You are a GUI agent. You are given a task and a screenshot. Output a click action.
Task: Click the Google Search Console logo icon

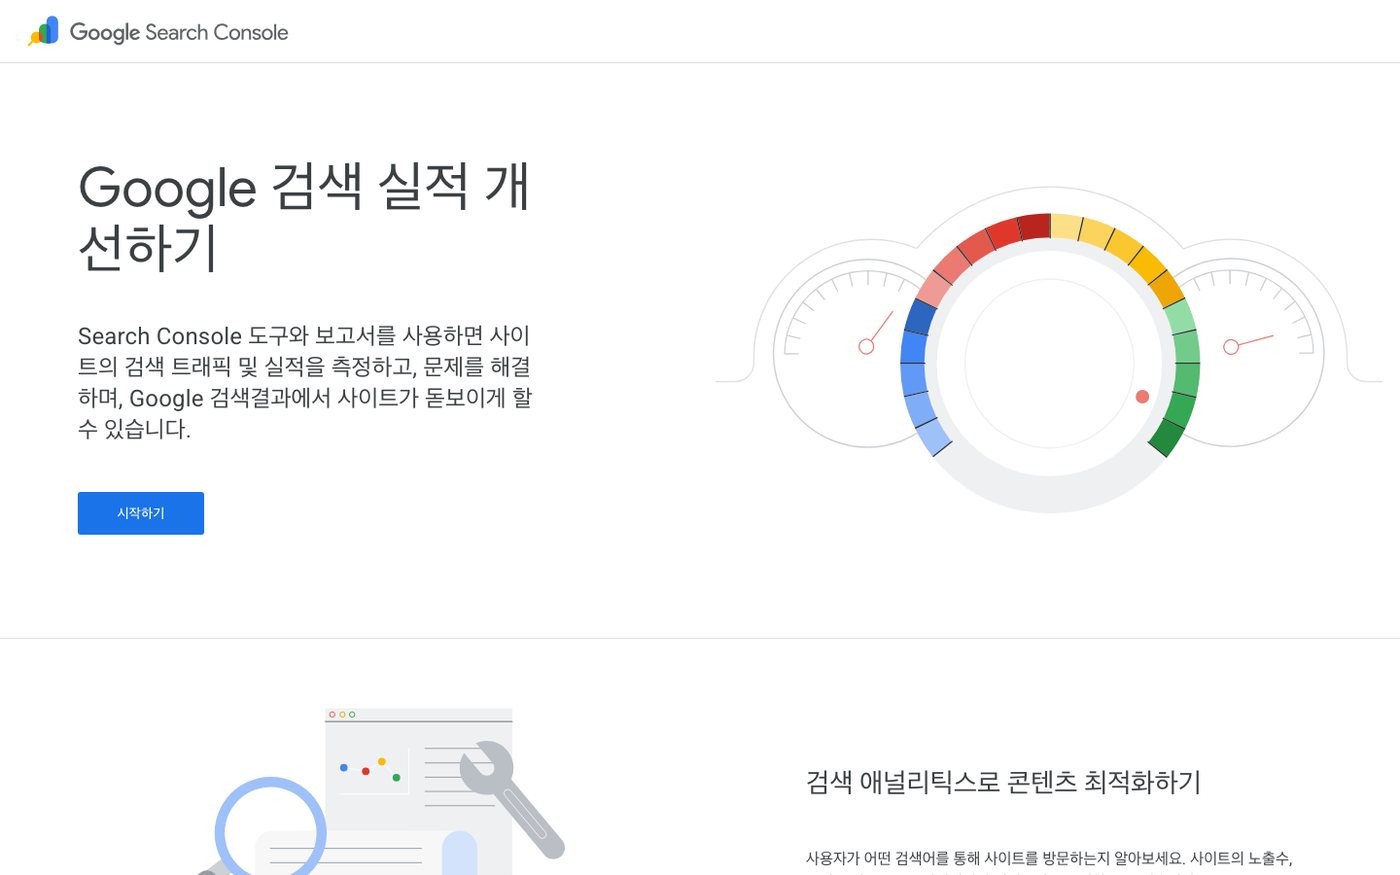pyautogui.click(x=43, y=31)
